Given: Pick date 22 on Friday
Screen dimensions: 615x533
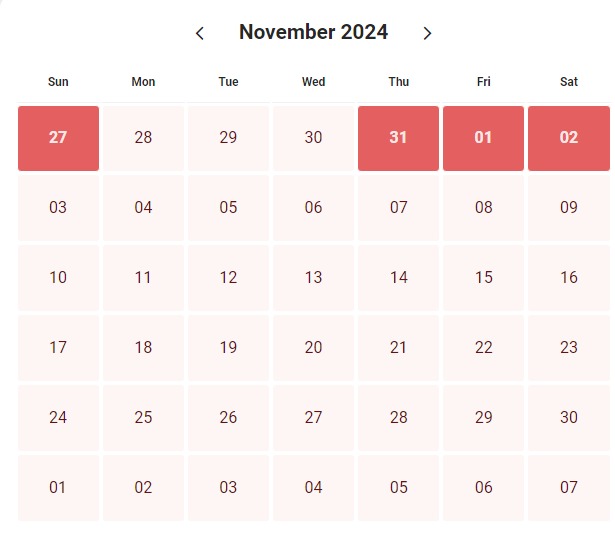Looking at the screenshot, I should pos(484,348).
